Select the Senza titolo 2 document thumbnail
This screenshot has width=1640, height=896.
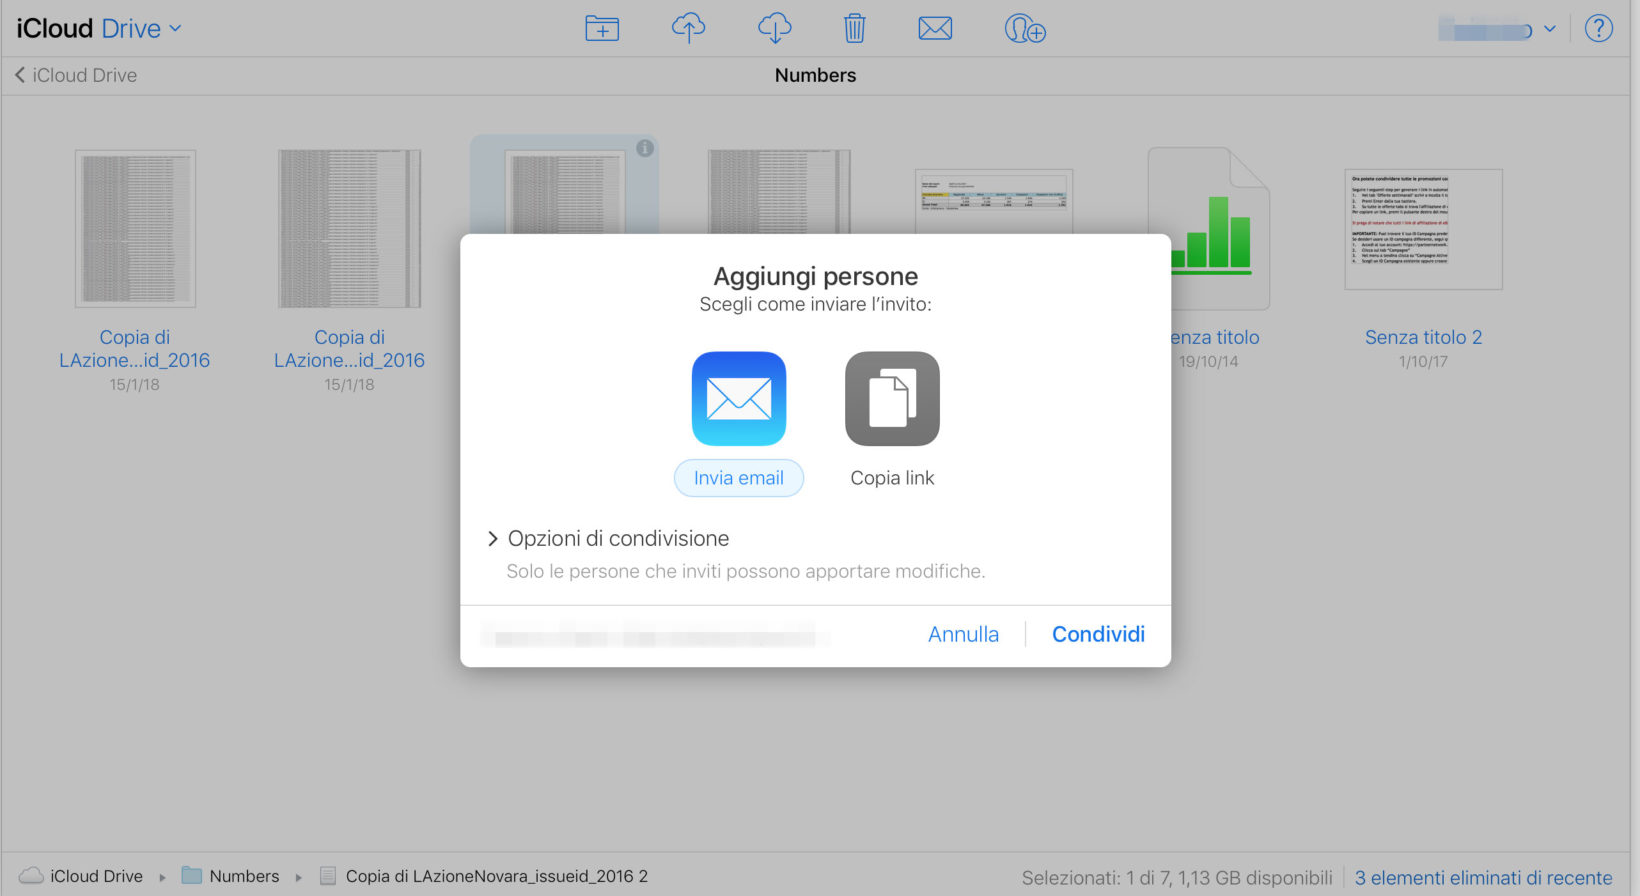(1423, 229)
